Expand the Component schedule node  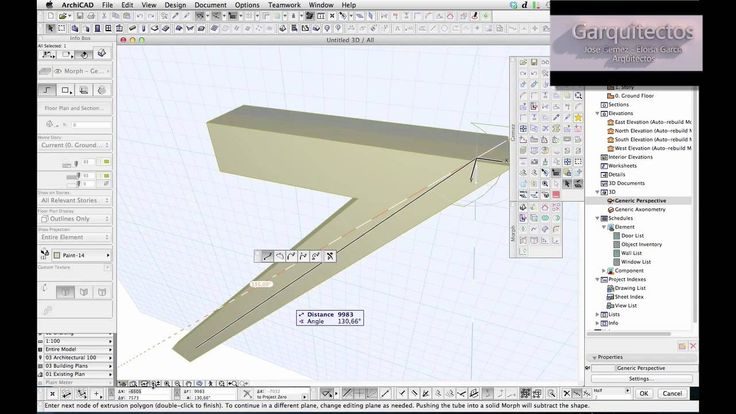604,271
